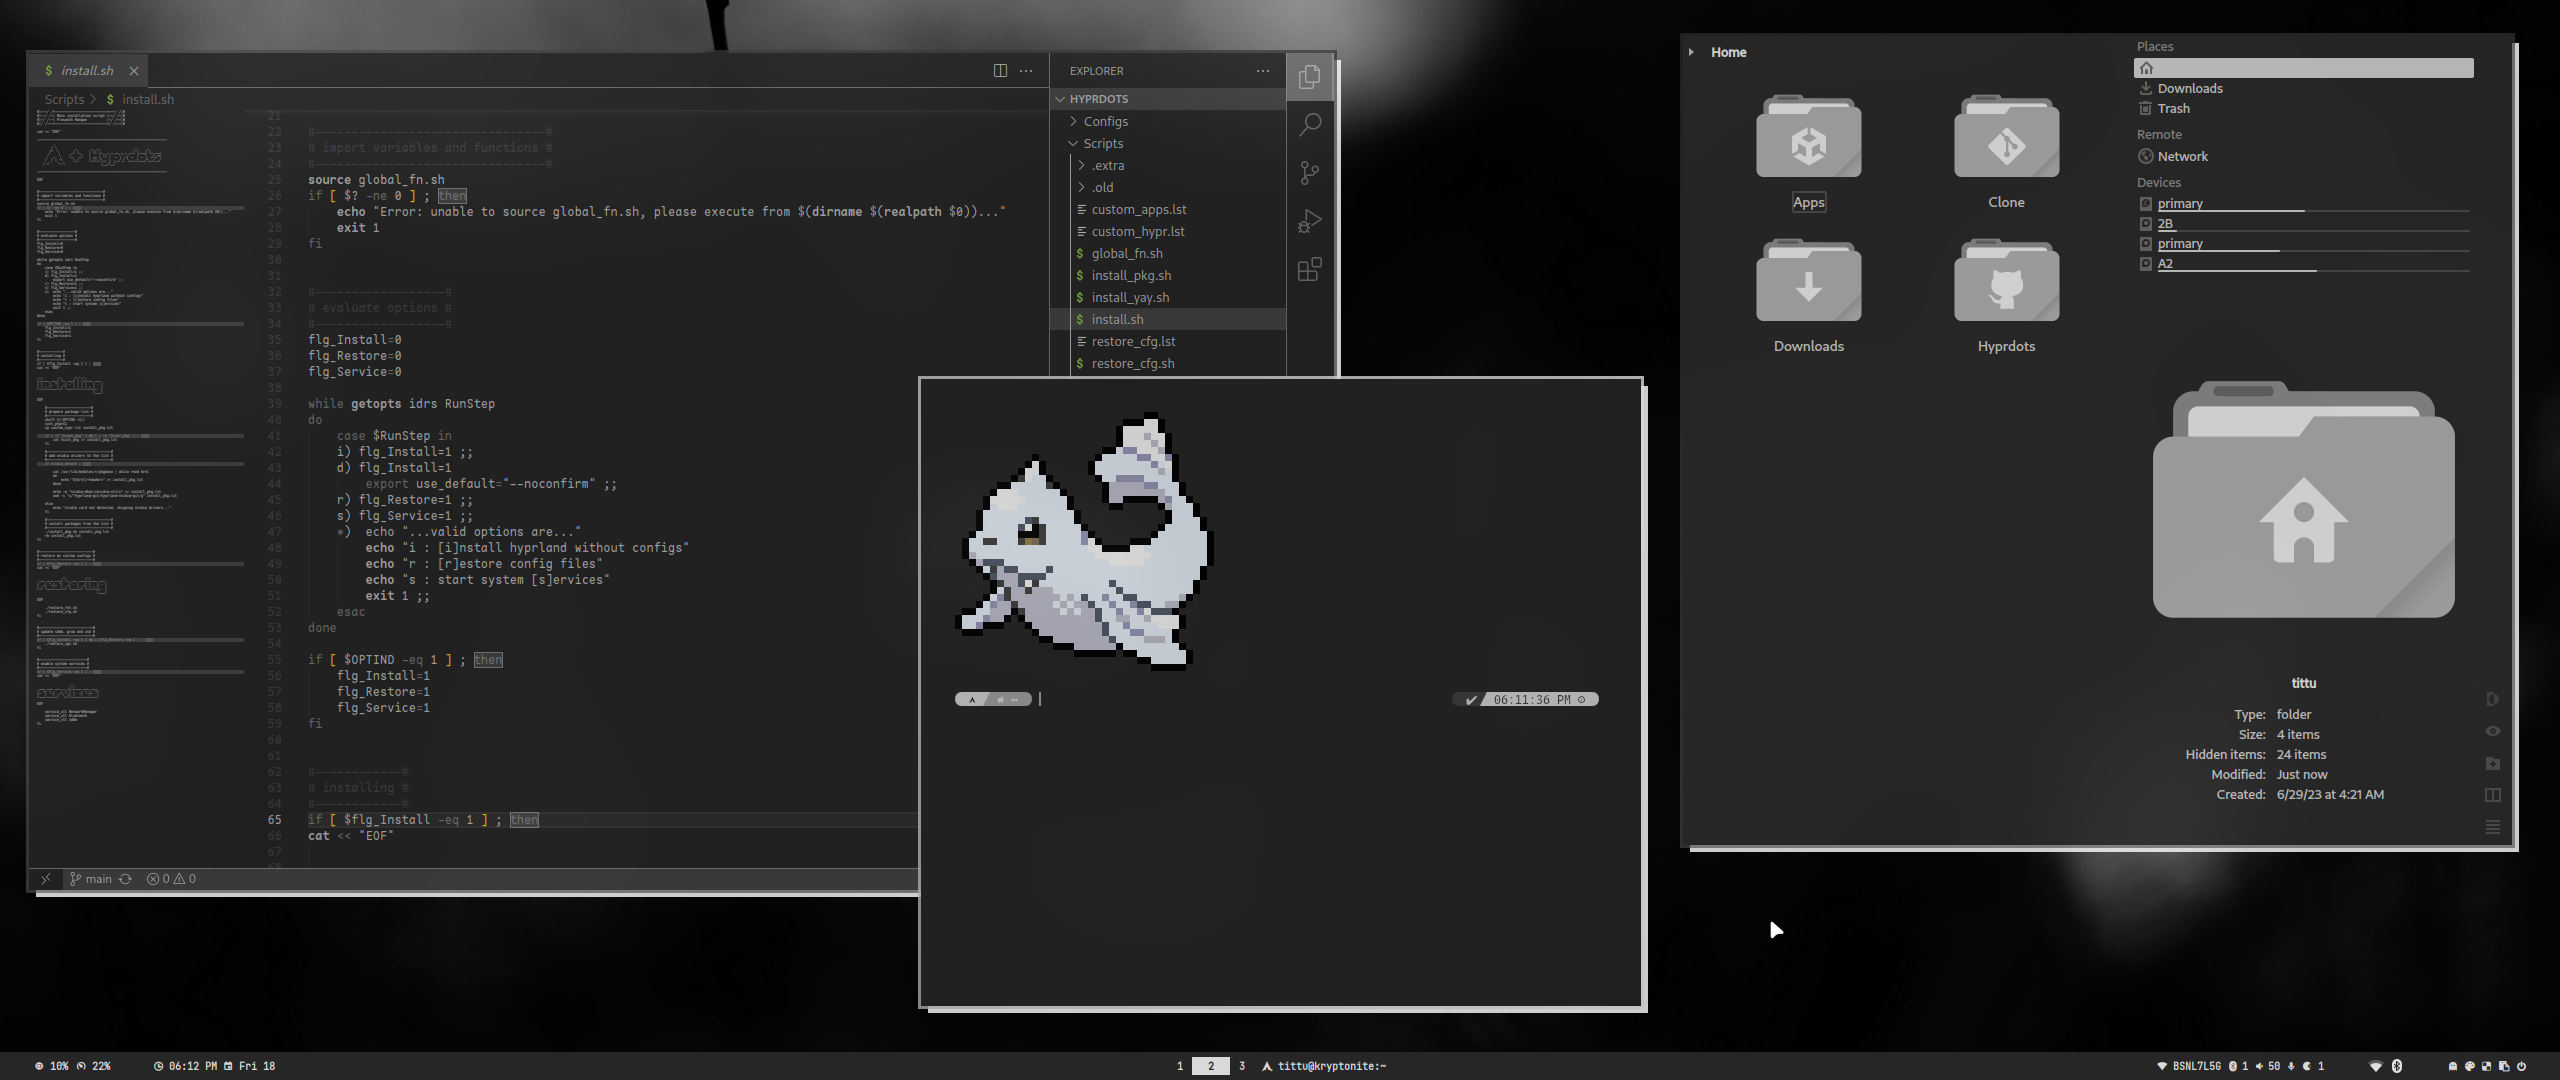
Task: Open VS Code Search sidebar icon
Action: 1309,125
